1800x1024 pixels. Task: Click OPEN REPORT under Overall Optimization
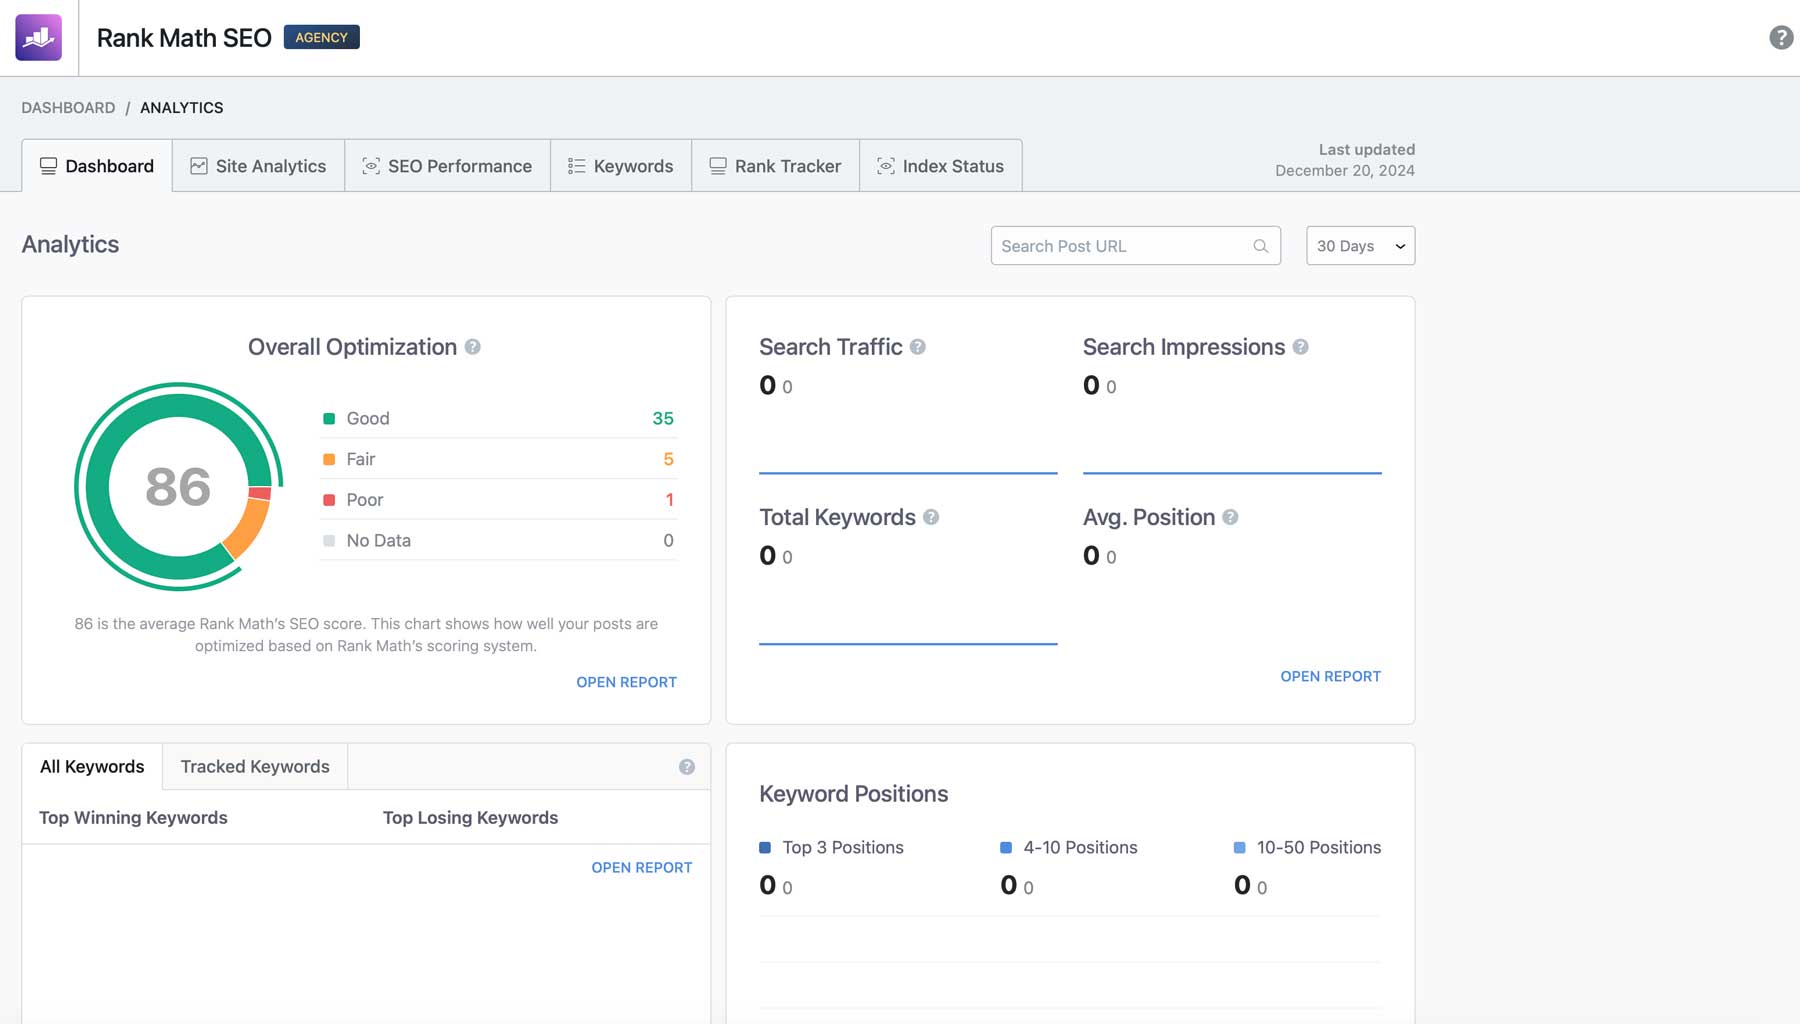(626, 682)
